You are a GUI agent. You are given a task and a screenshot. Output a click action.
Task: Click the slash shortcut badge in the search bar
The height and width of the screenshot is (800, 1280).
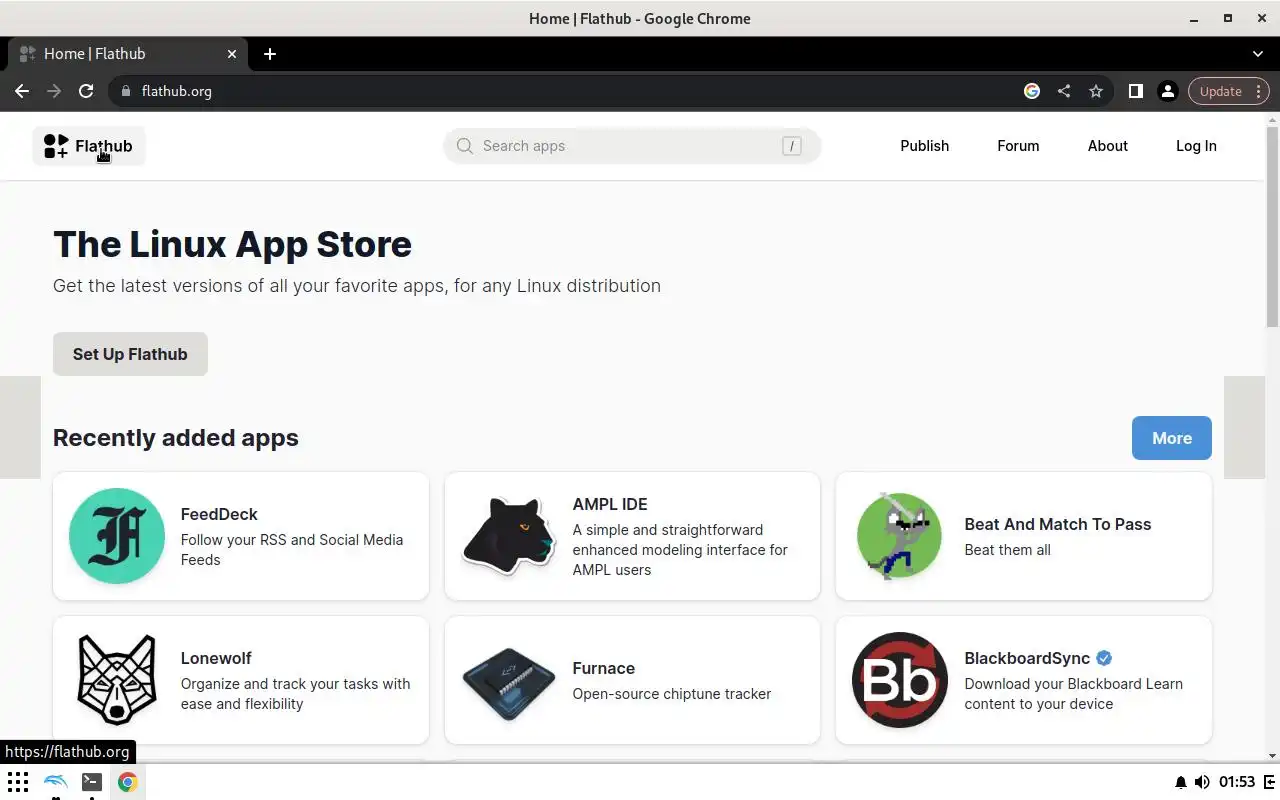(x=791, y=146)
